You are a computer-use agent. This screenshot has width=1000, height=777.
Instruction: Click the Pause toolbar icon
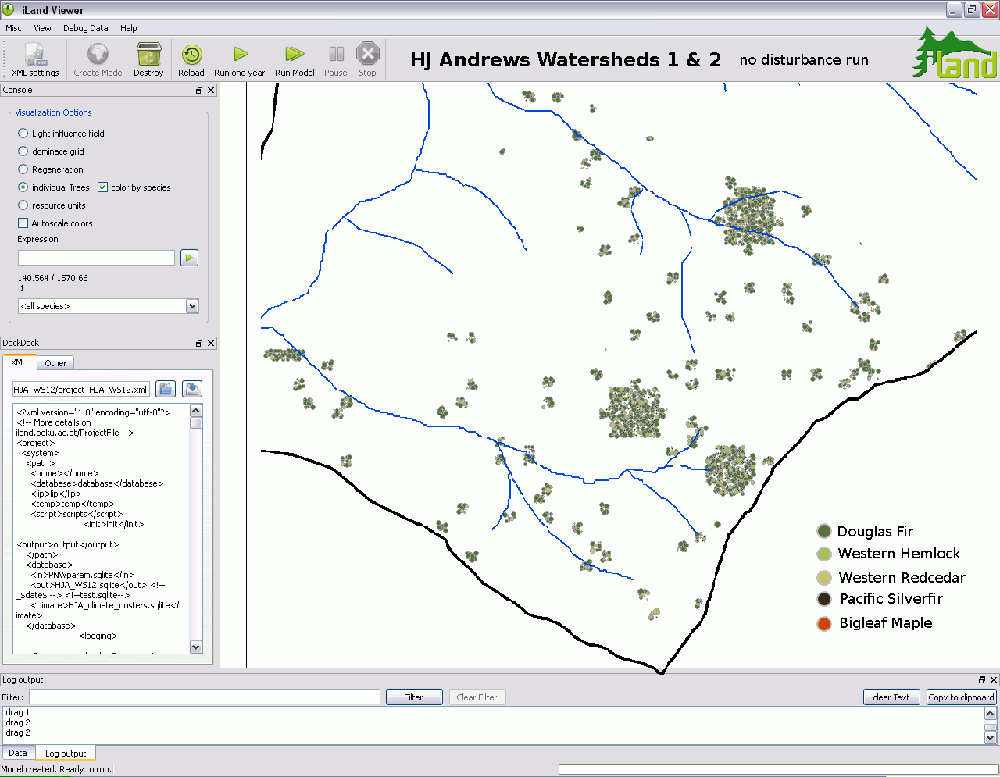336,59
